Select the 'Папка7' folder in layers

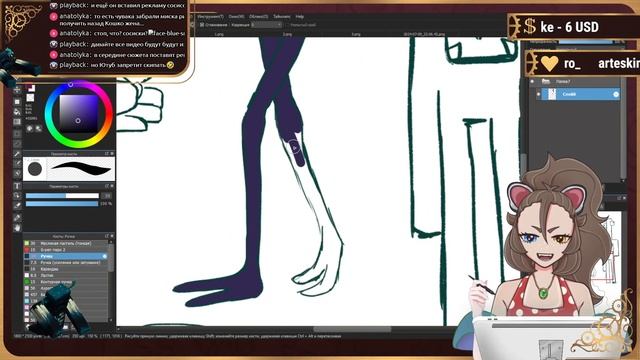tap(576, 82)
